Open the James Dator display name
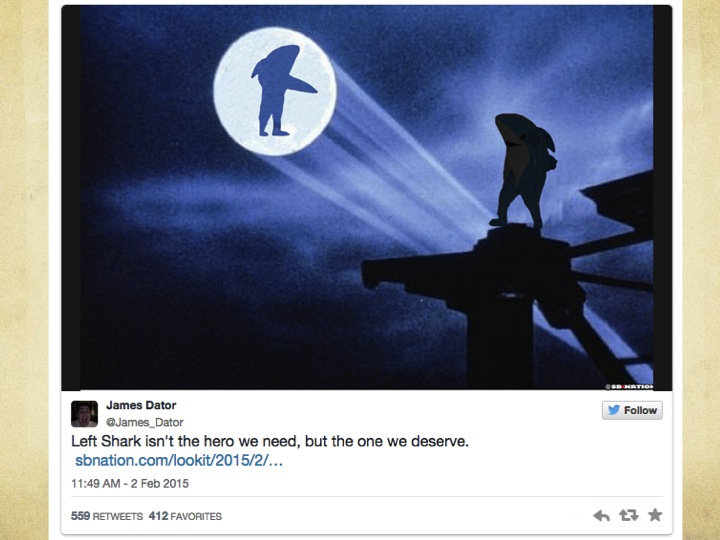720x540 pixels. (x=141, y=405)
